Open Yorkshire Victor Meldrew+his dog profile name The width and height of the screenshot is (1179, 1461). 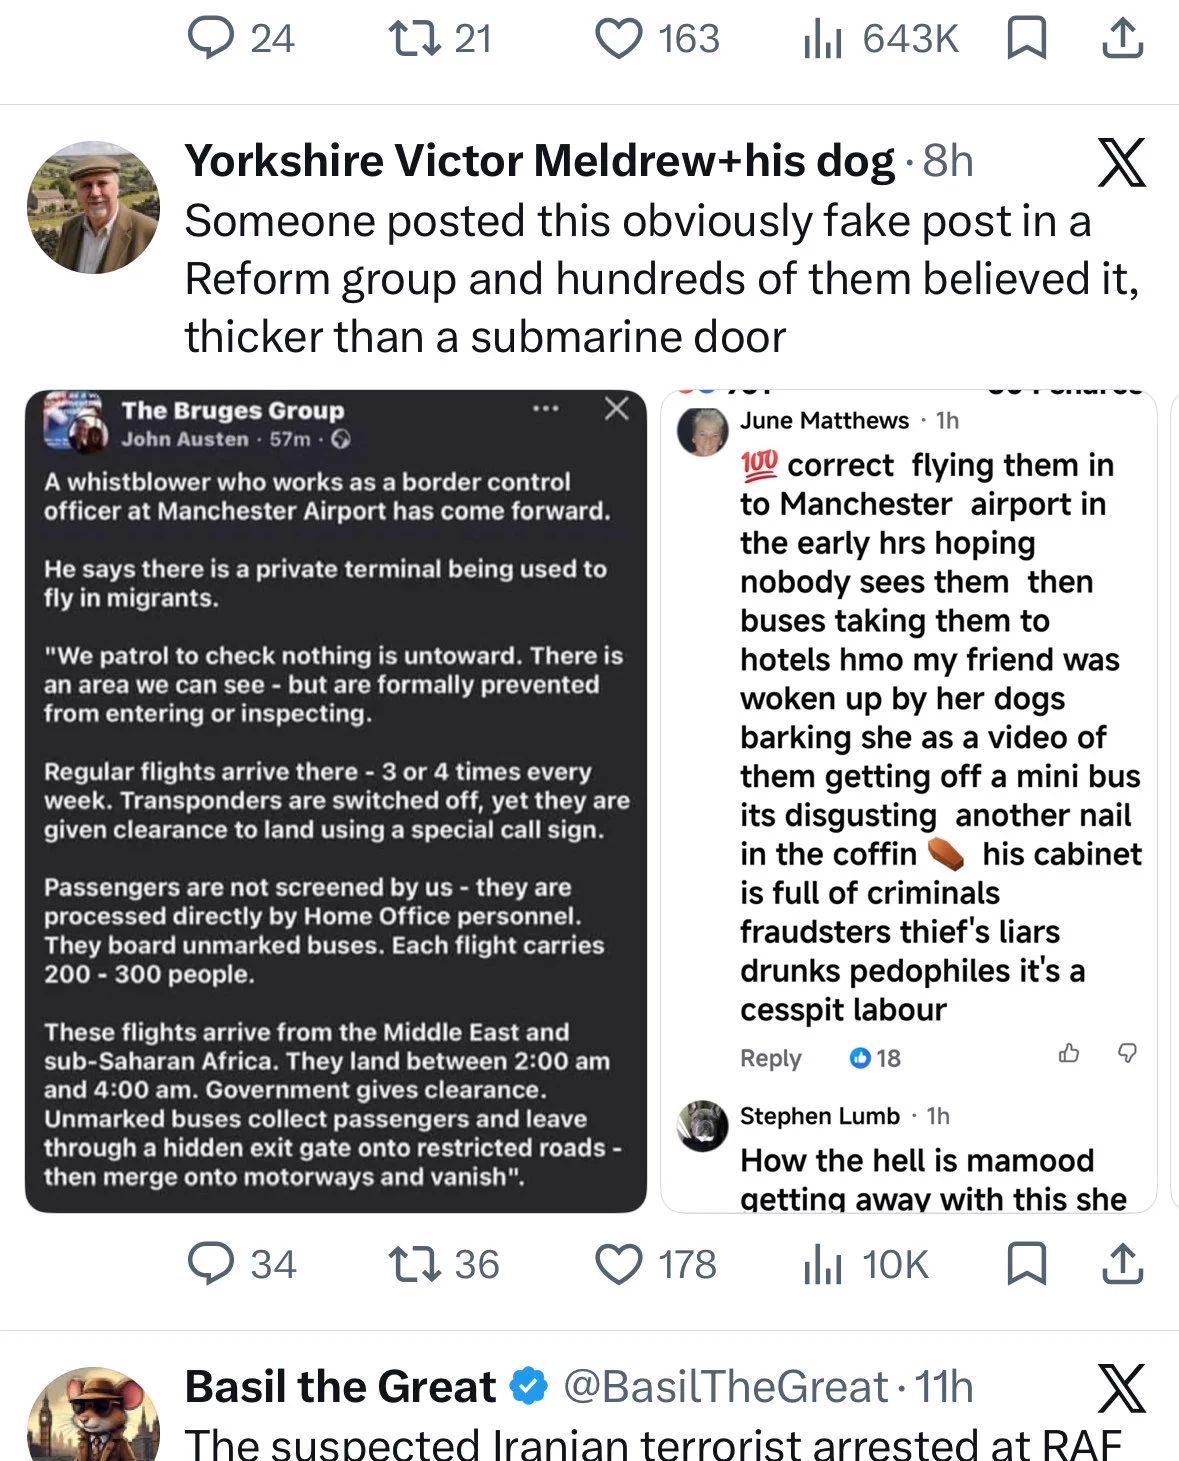click(x=540, y=161)
